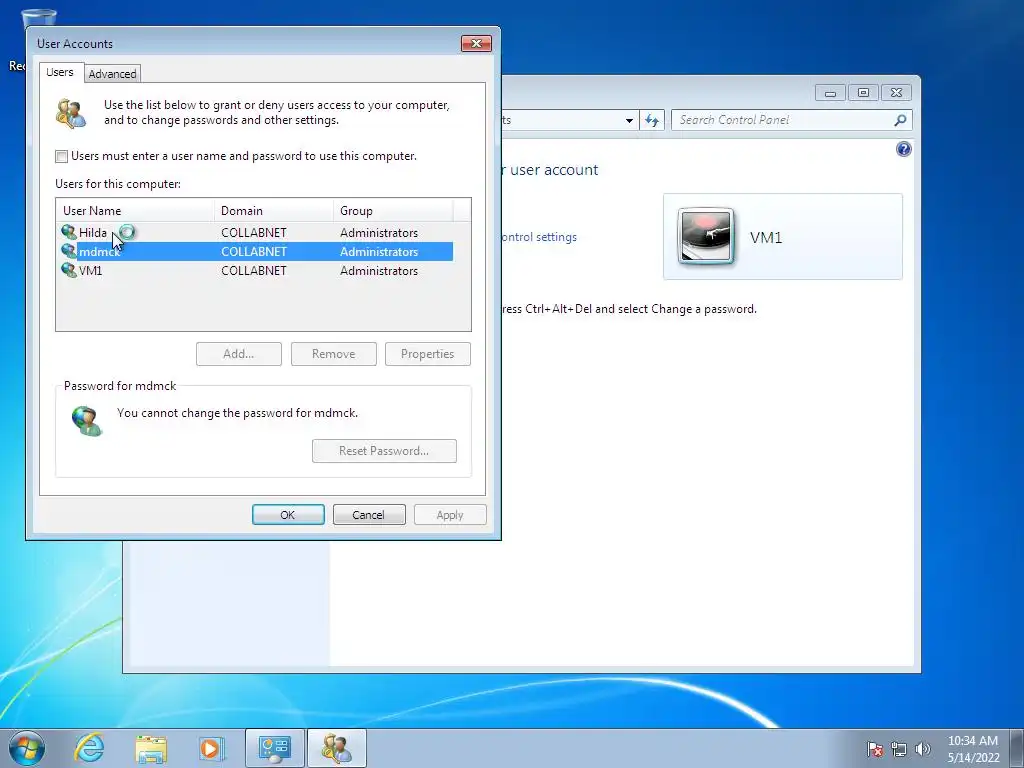Image resolution: width=1024 pixels, height=768 pixels.
Task: Open the Windows Start orb
Action: pyautogui.click(x=27, y=748)
